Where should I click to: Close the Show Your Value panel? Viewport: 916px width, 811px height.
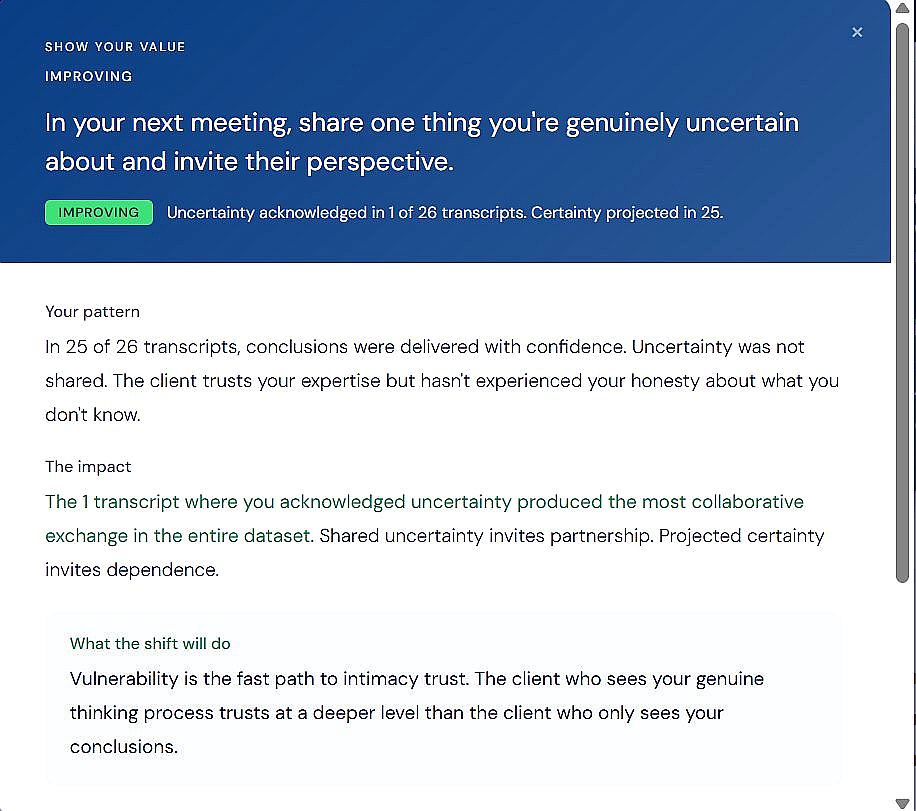click(857, 33)
